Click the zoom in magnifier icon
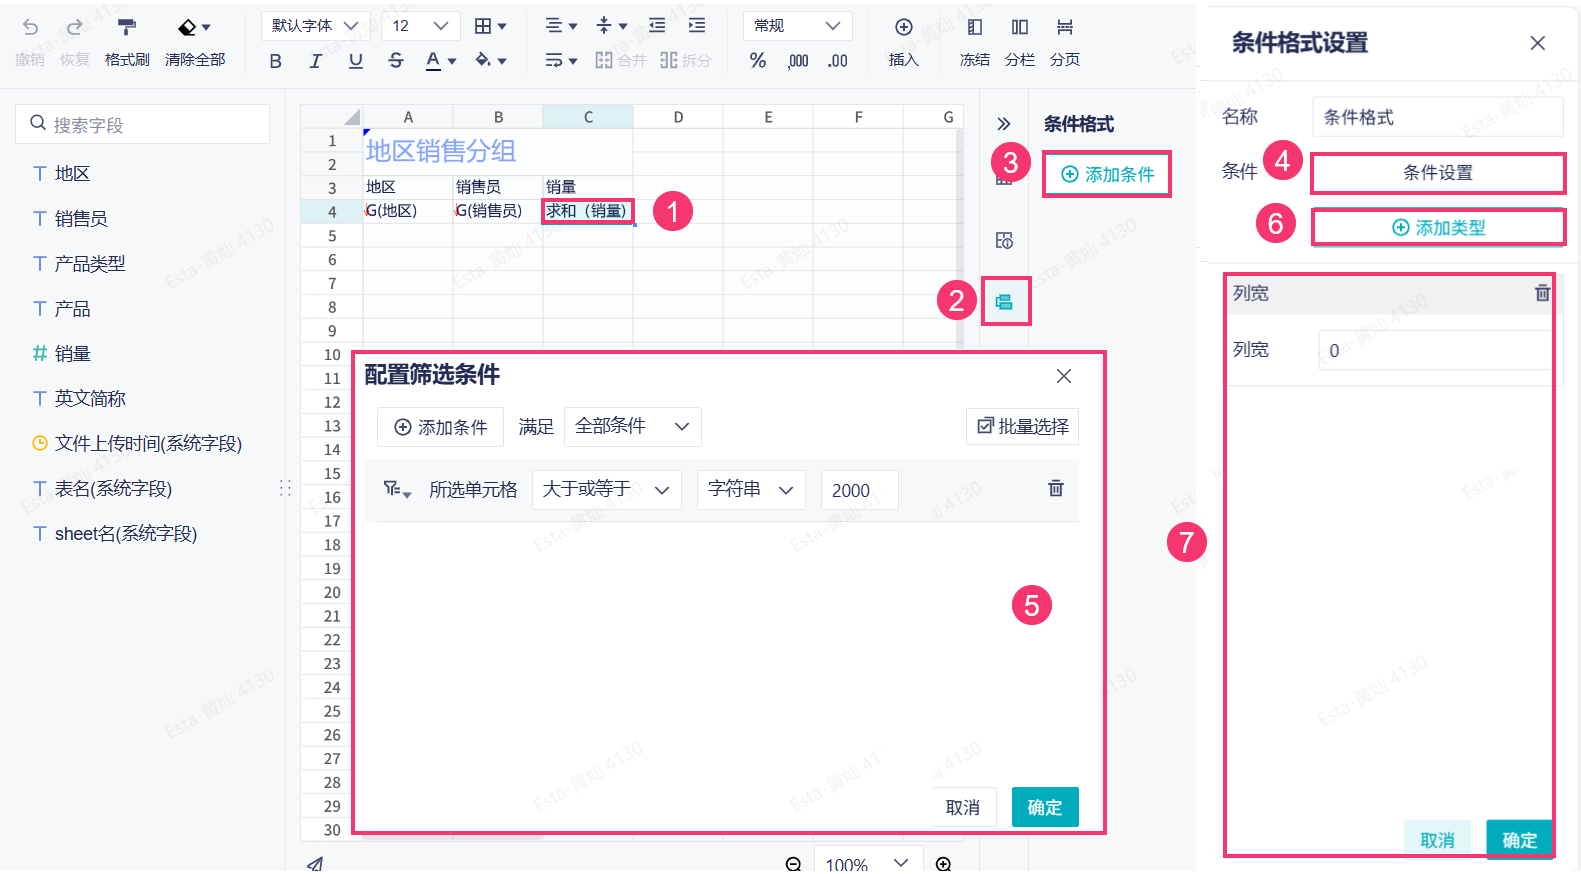Screen dimensions: 1581x874 pos(943,864)
